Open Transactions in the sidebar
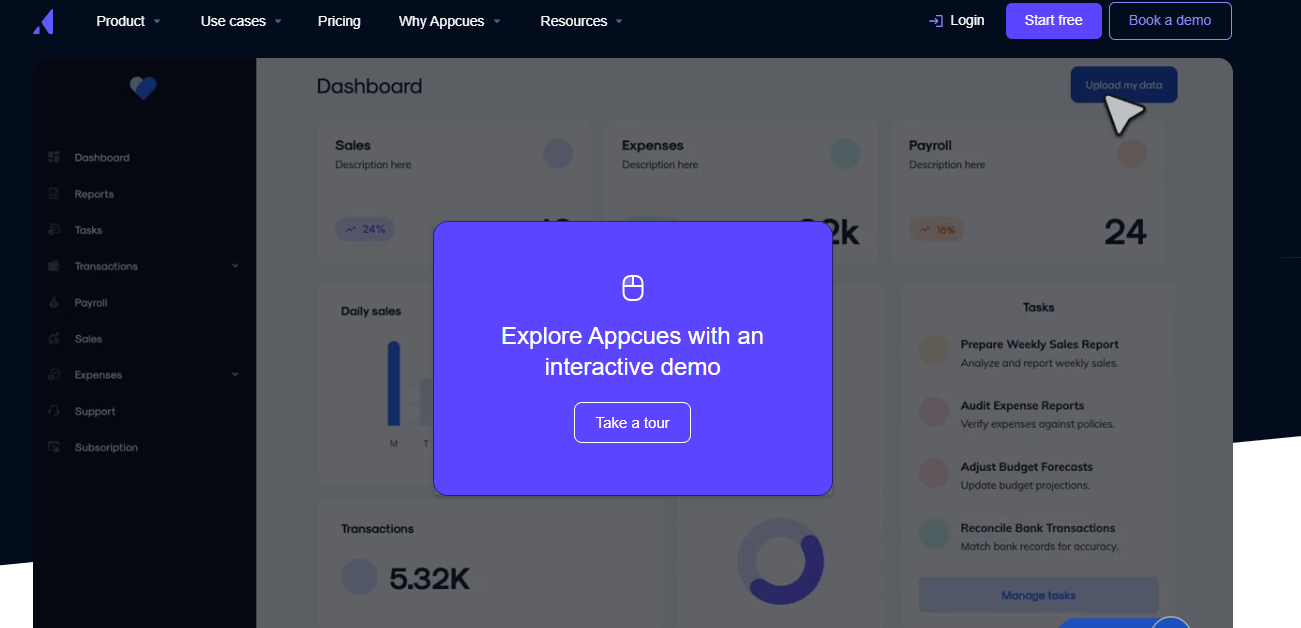 click(106, 266)
